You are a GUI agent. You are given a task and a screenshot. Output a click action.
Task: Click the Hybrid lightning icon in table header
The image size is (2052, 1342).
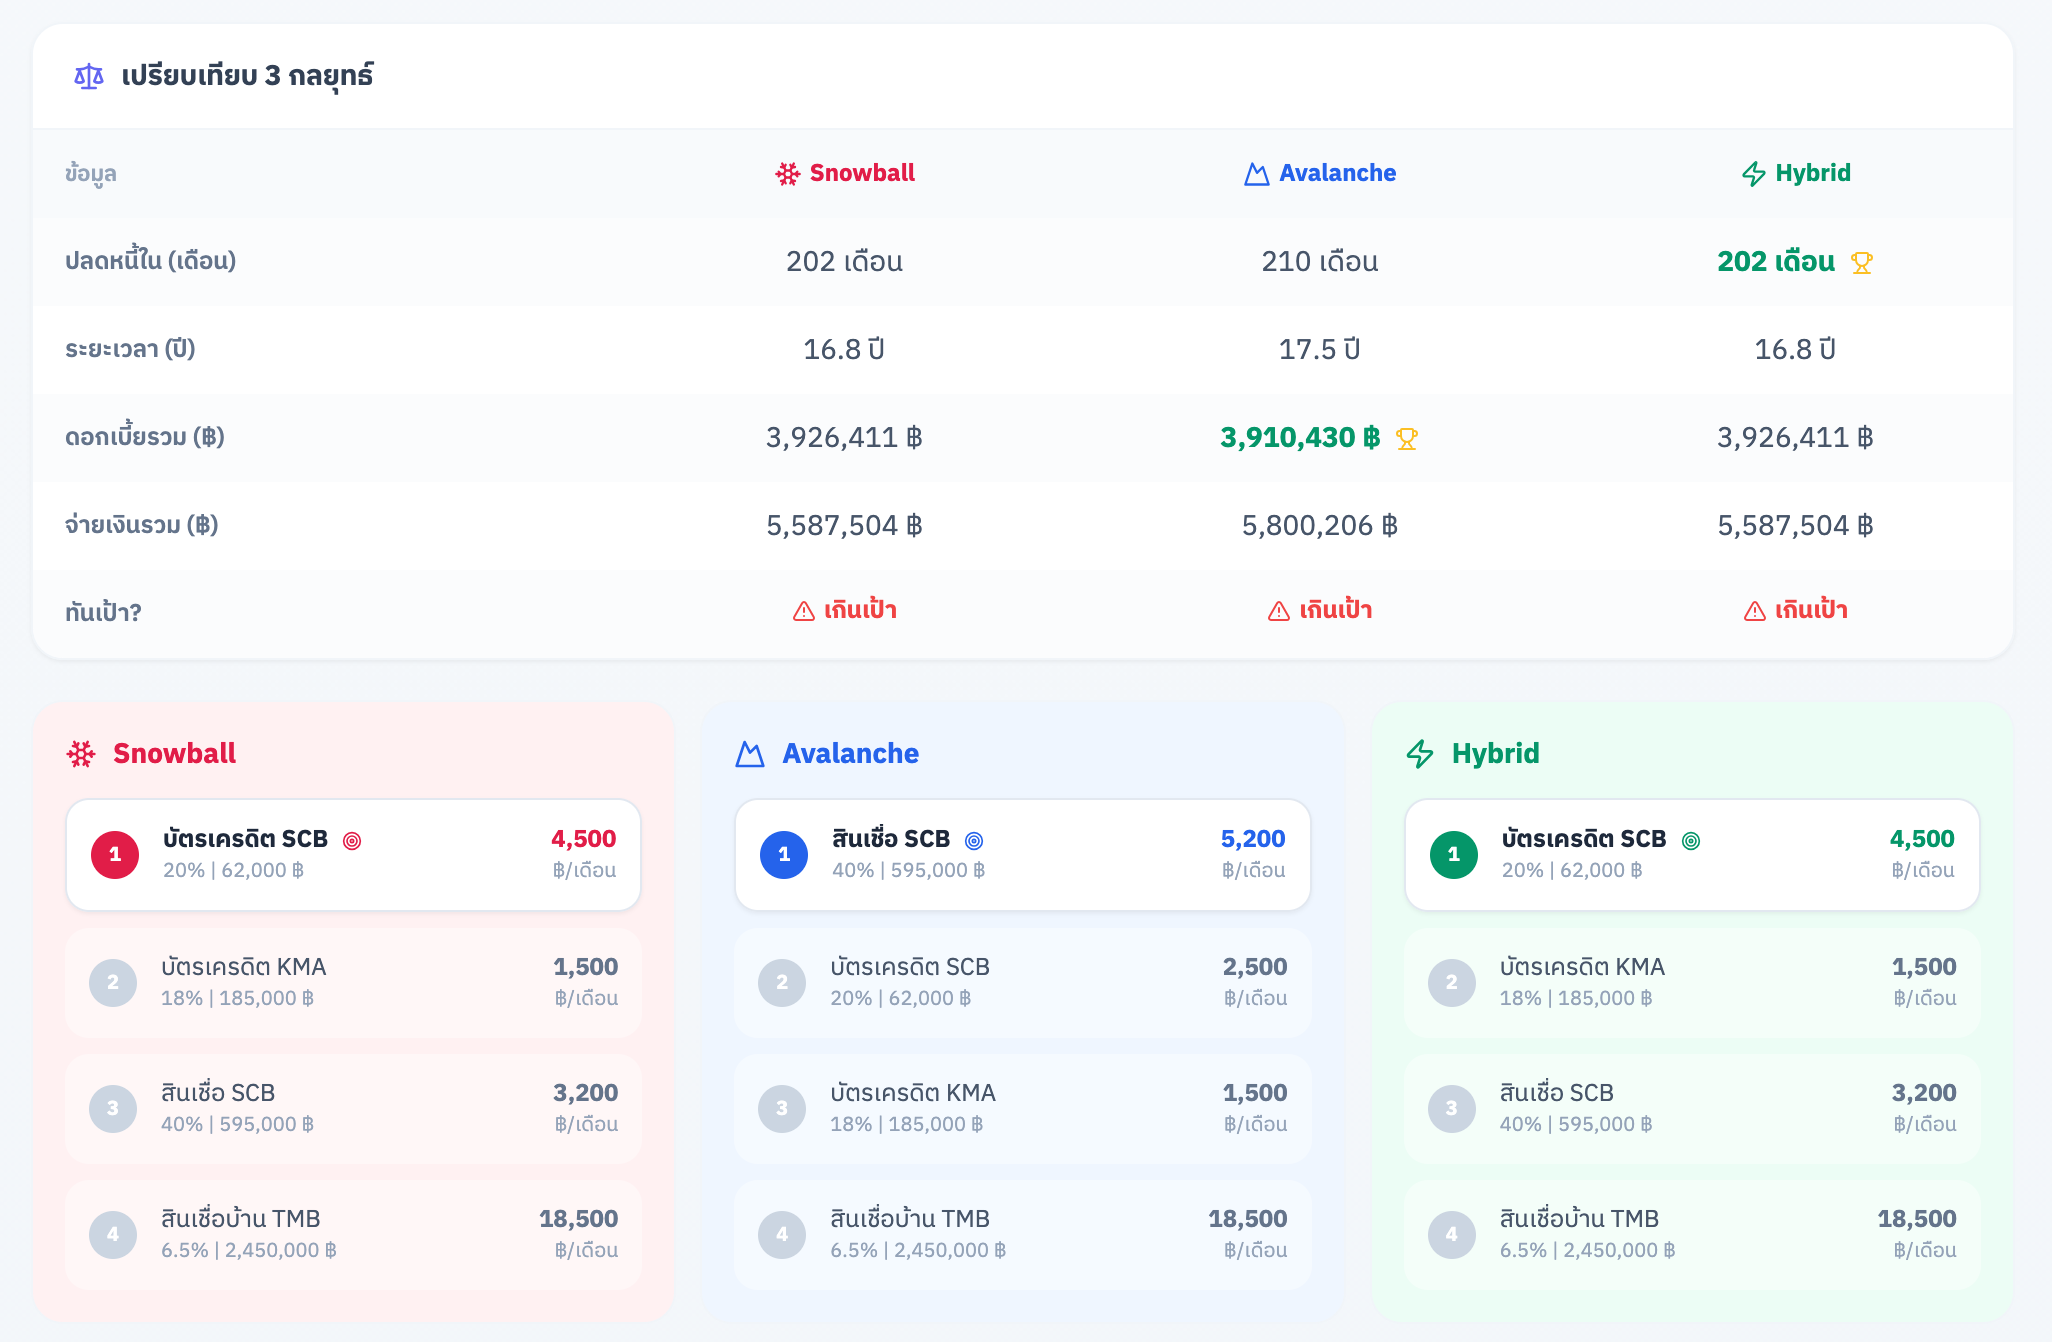click(1753, 174)
